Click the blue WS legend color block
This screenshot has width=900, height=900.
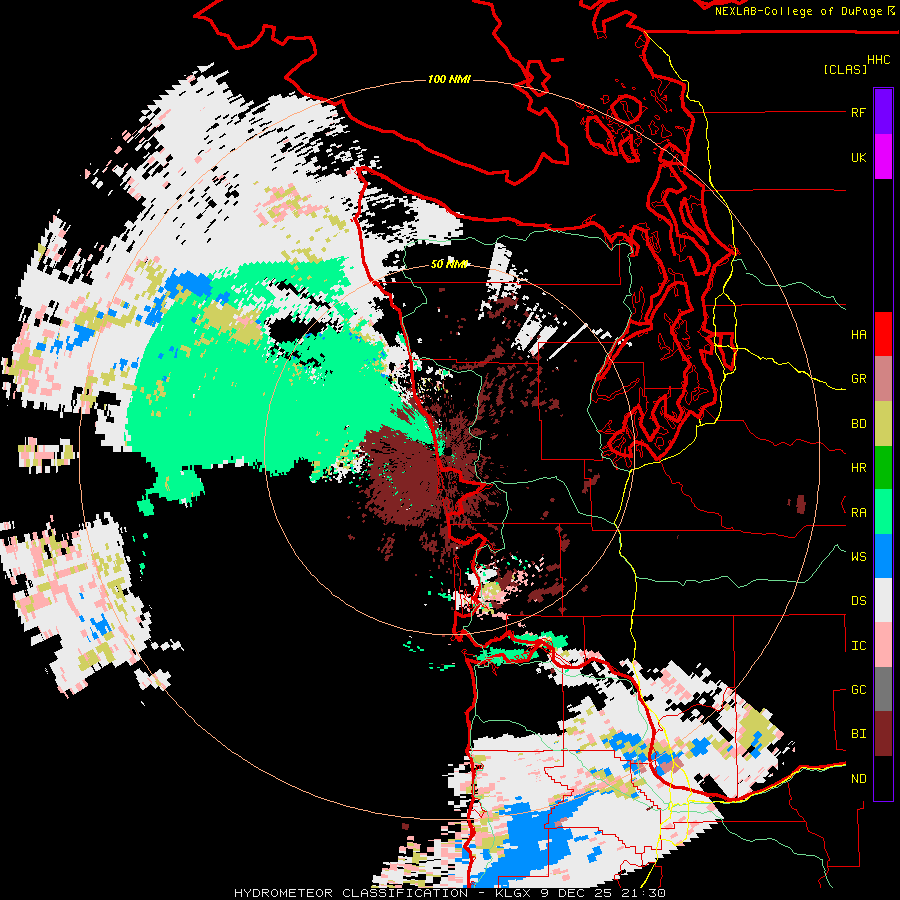(883, 556)
